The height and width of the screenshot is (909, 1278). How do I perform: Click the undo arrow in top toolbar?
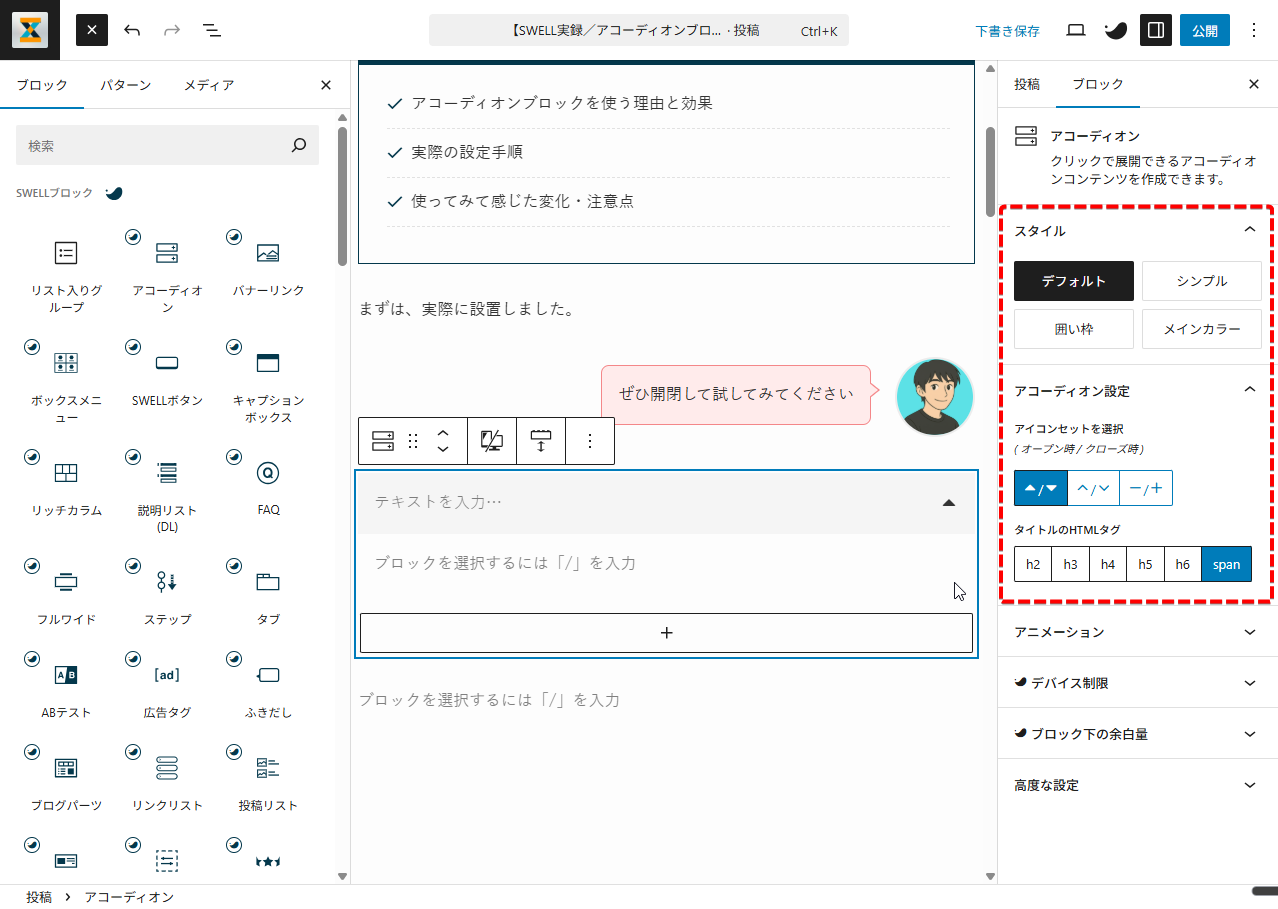(132, 30)
